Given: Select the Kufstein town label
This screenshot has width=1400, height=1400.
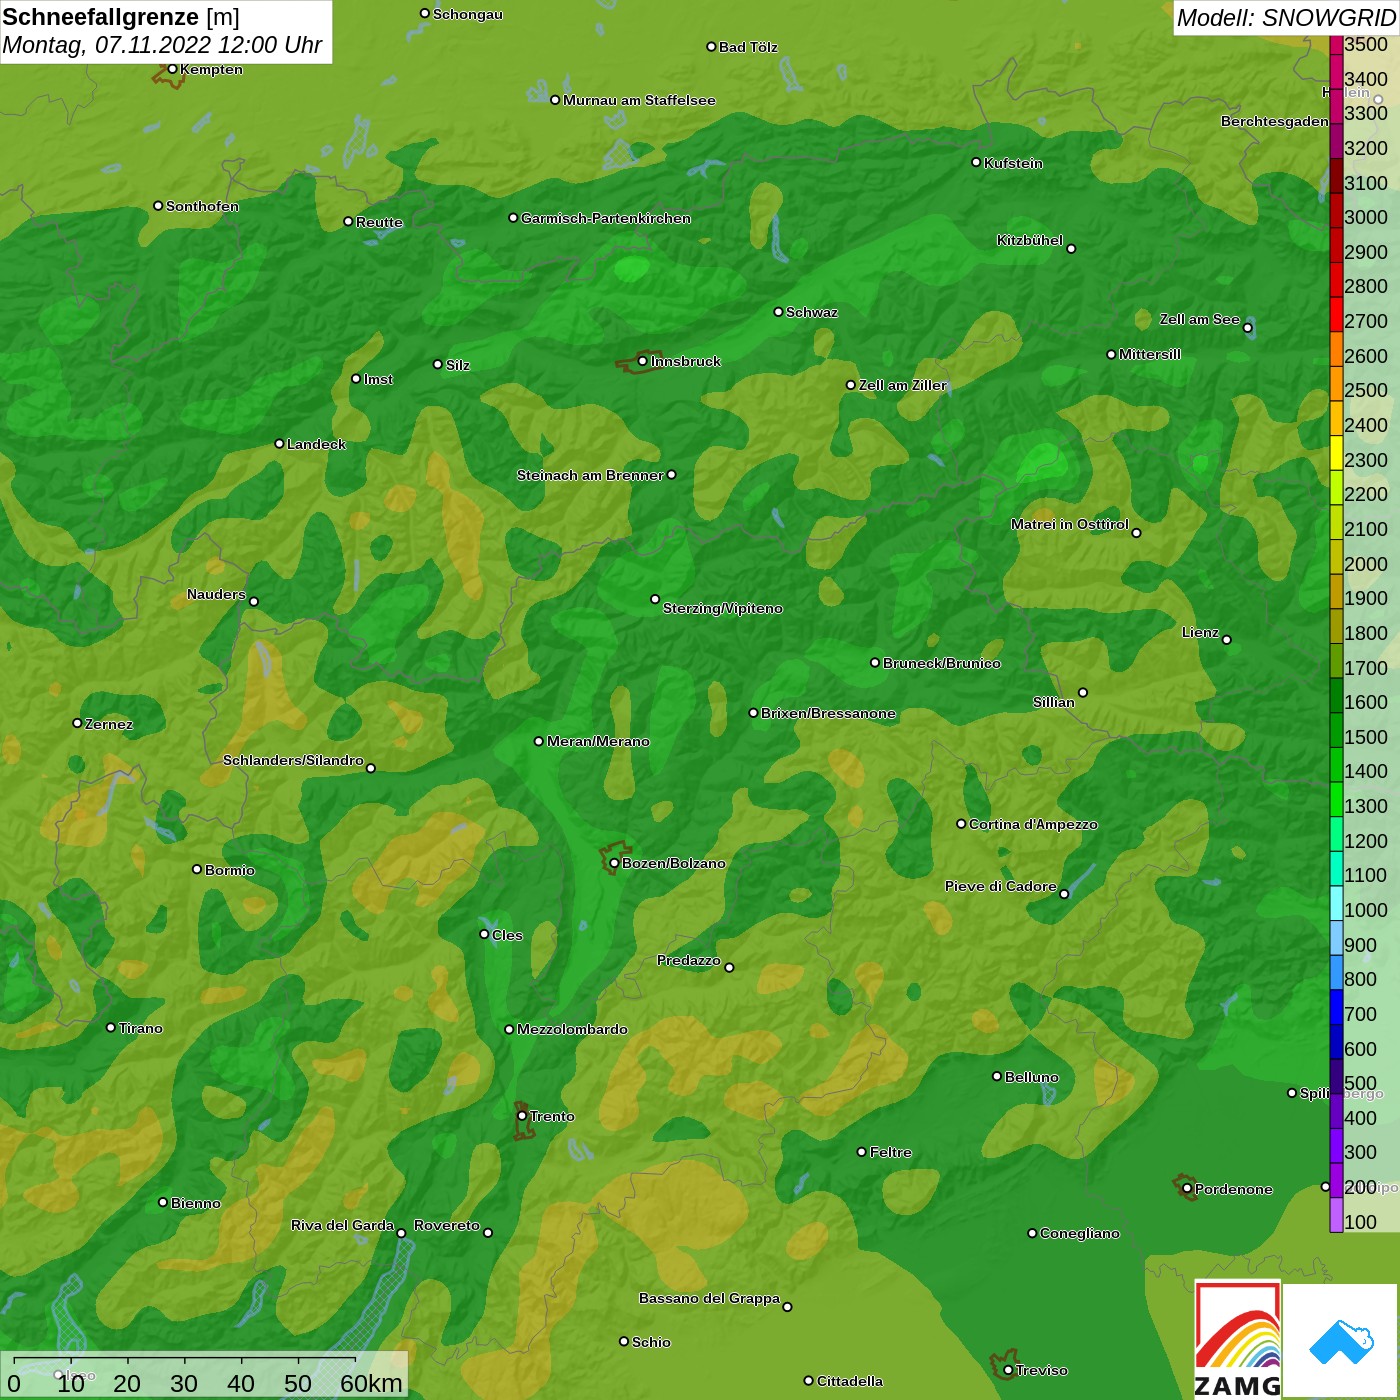Looking at the screenshot, I should 1013,163.
